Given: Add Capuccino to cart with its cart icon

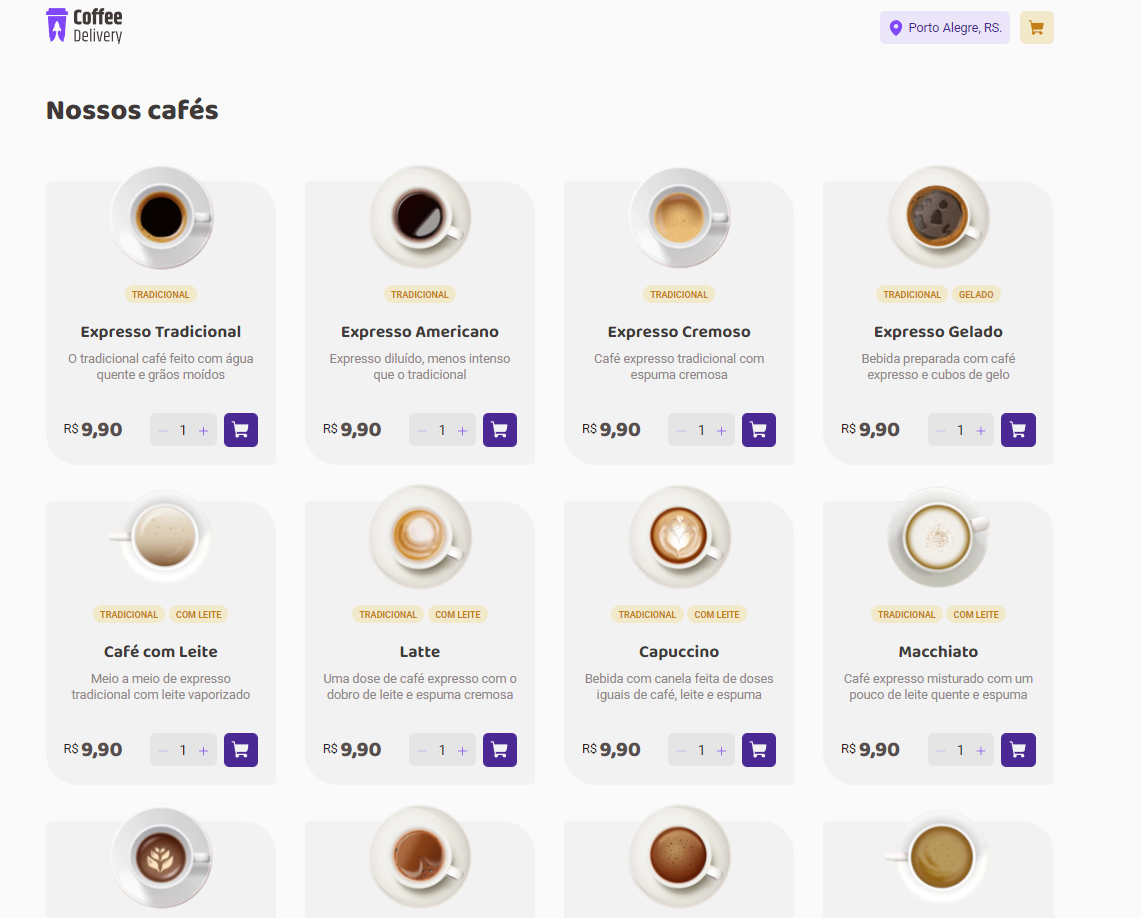Looking at the screenshot, I should (759, 749).
